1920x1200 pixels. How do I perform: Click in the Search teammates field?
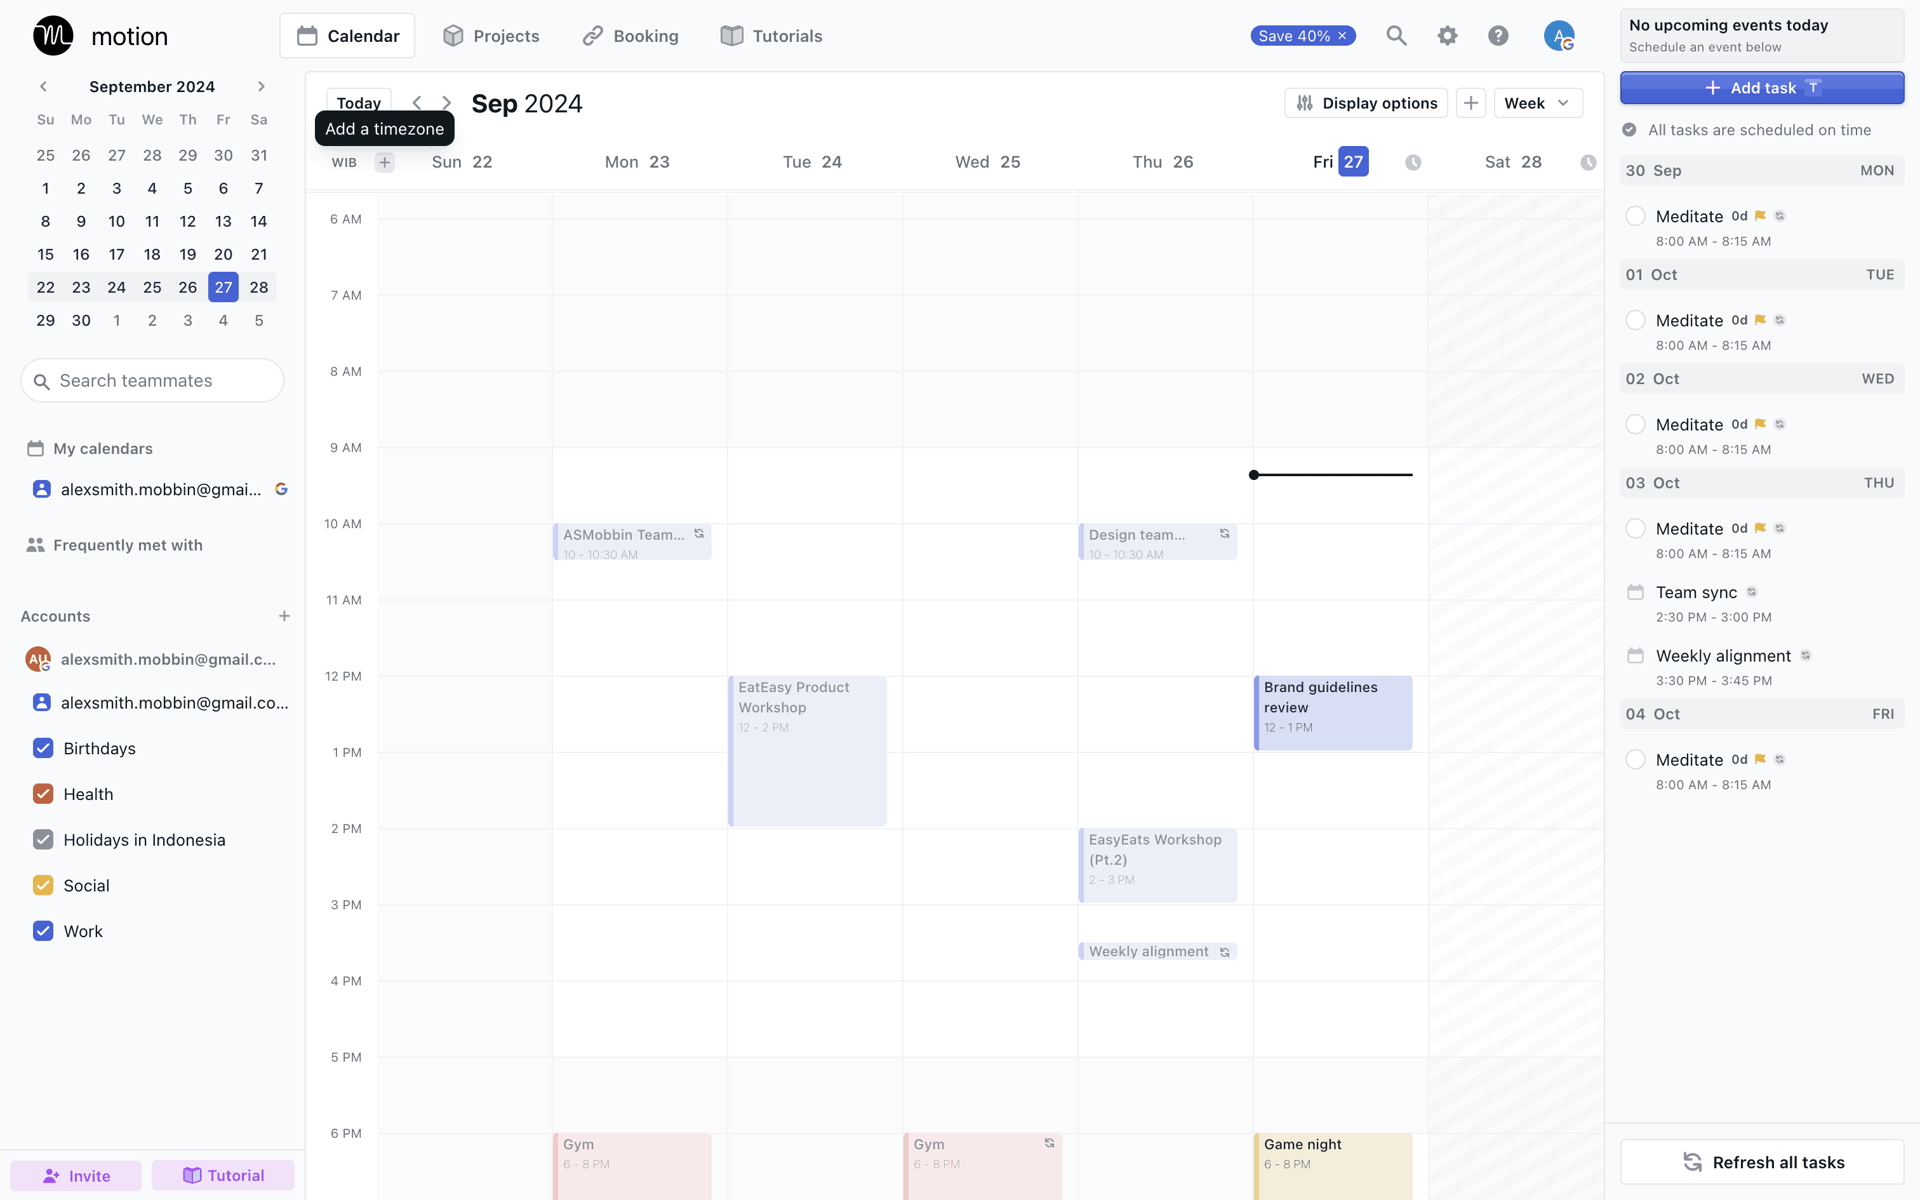coord(152,380)
